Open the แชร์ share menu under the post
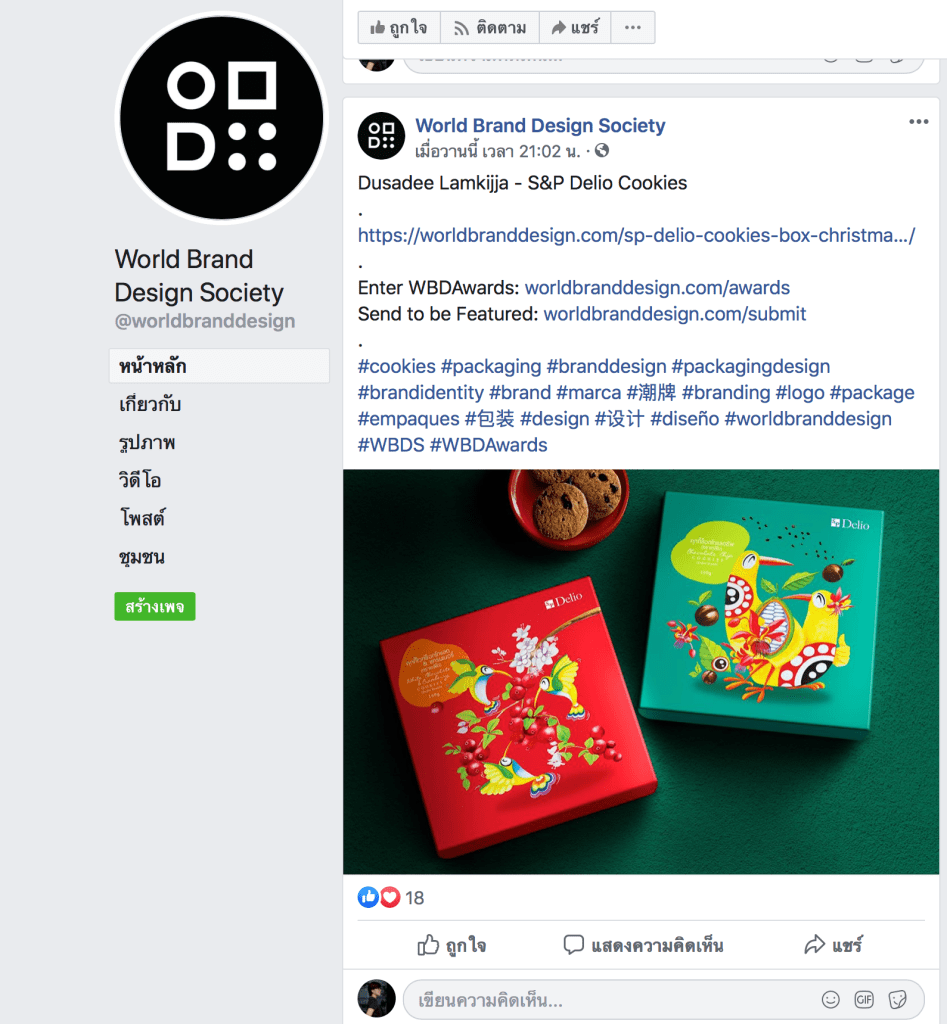Viewport: 947px width, 1024px height. point(833,945)
